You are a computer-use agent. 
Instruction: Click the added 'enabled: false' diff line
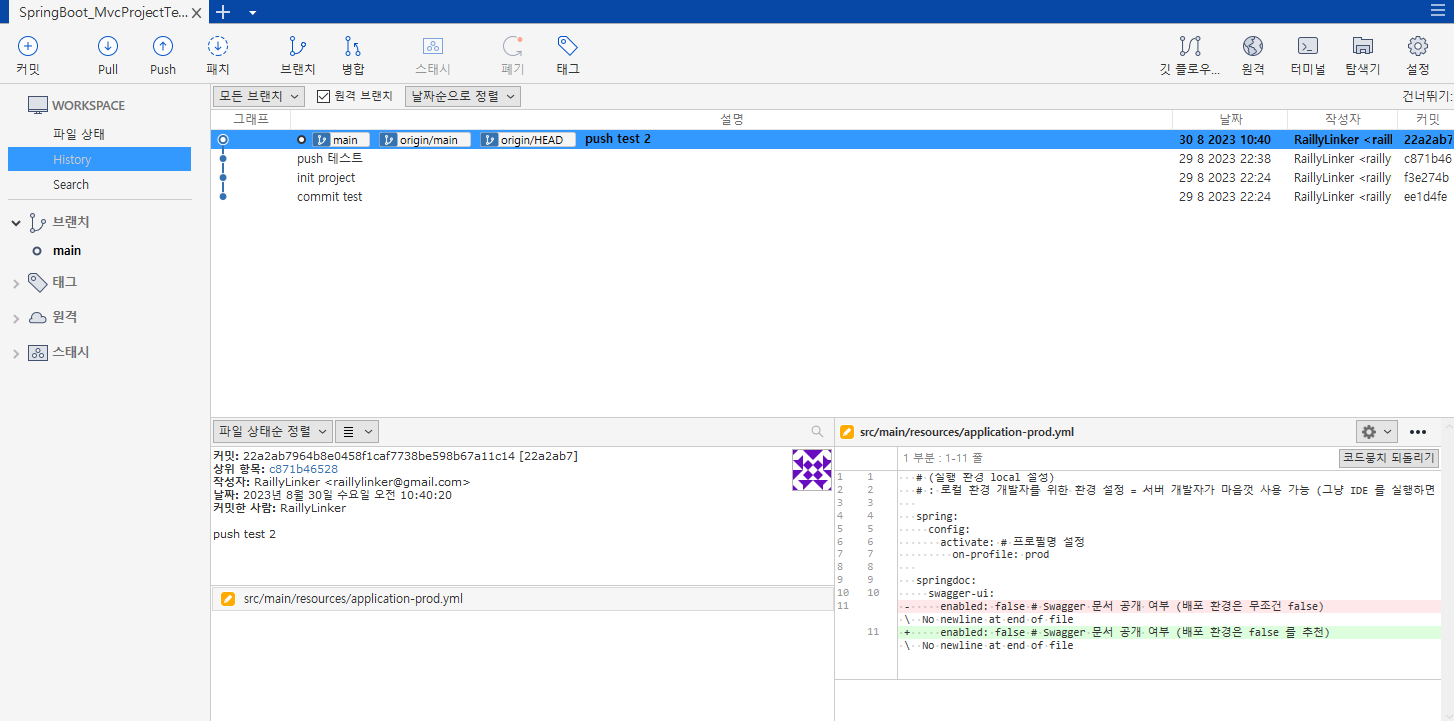[1169, 632]
